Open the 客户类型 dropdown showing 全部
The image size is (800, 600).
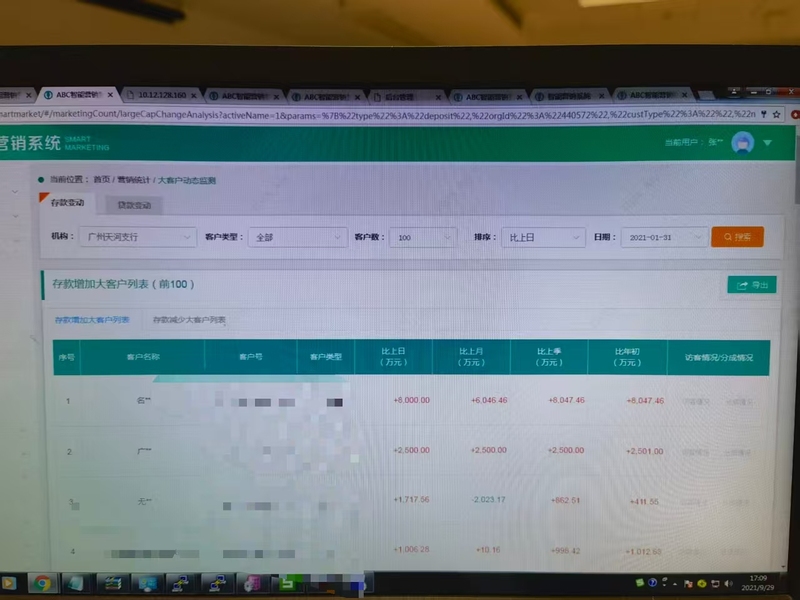(297, 237)
